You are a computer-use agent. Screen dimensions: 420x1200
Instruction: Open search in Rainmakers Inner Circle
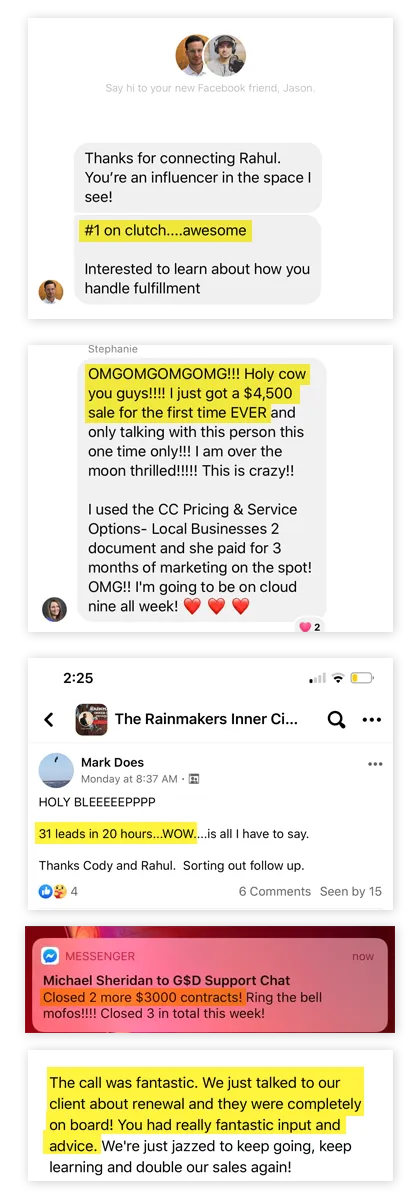click(336, 719)
